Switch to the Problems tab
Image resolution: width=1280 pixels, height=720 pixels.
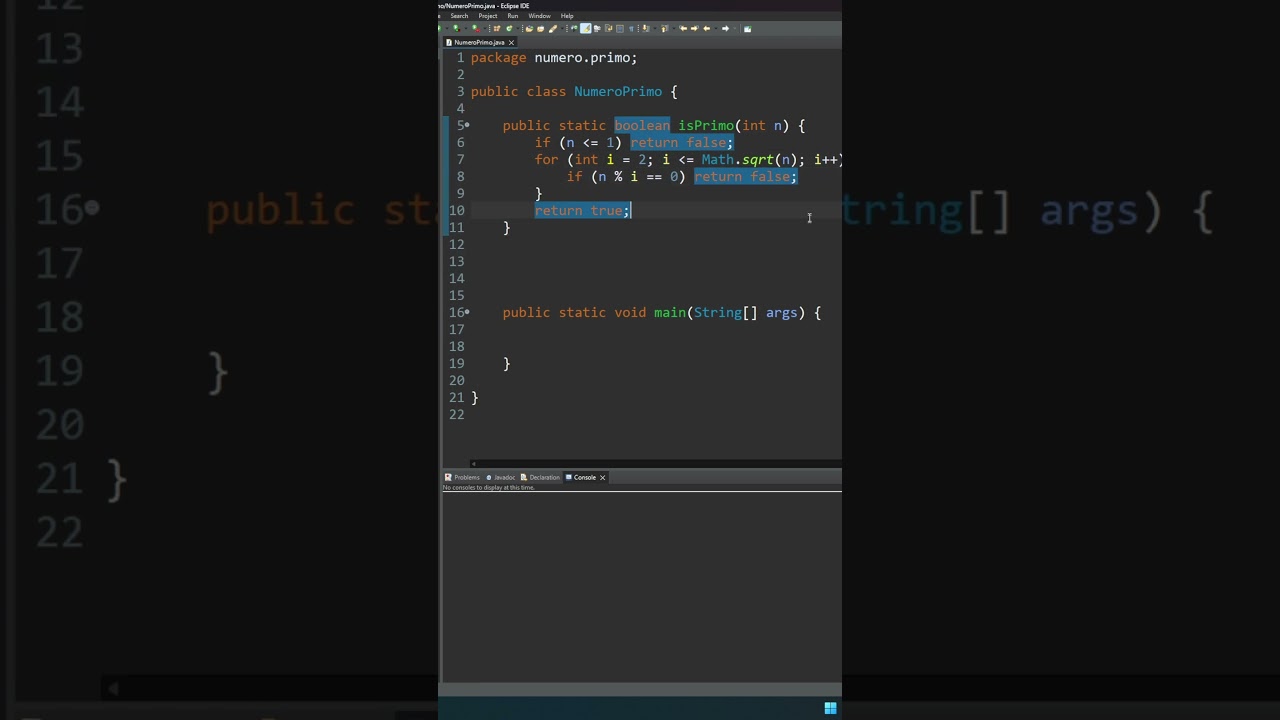tap(463, 478)
